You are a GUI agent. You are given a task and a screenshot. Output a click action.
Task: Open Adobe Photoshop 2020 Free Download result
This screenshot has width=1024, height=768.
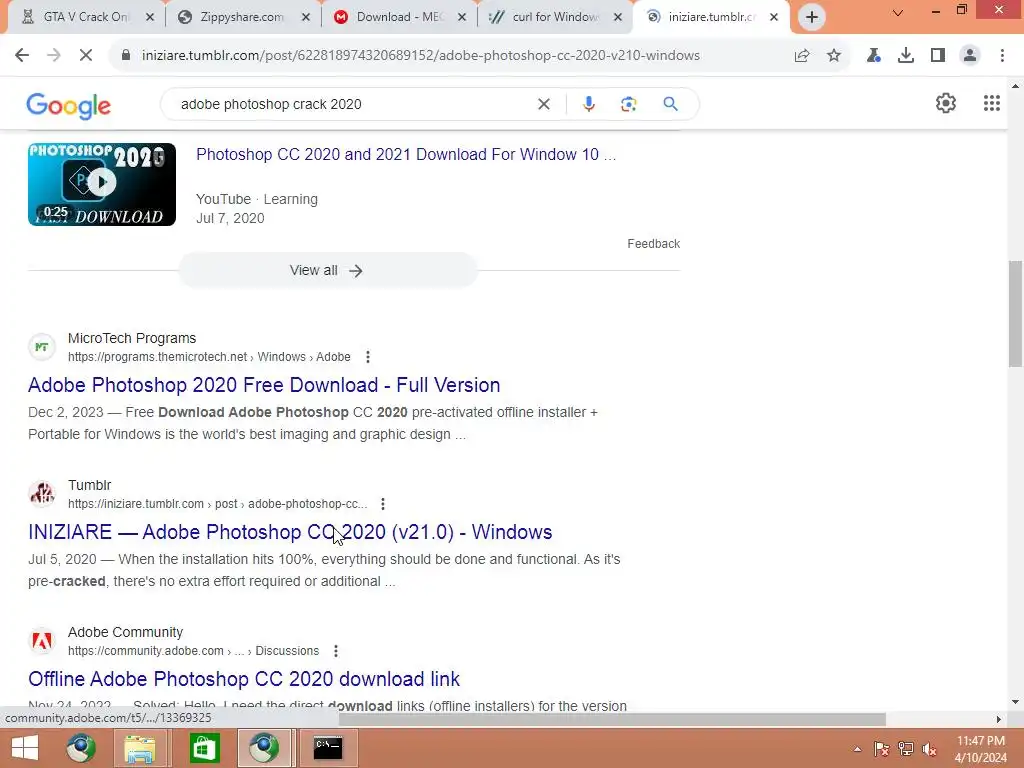point(264,385)
